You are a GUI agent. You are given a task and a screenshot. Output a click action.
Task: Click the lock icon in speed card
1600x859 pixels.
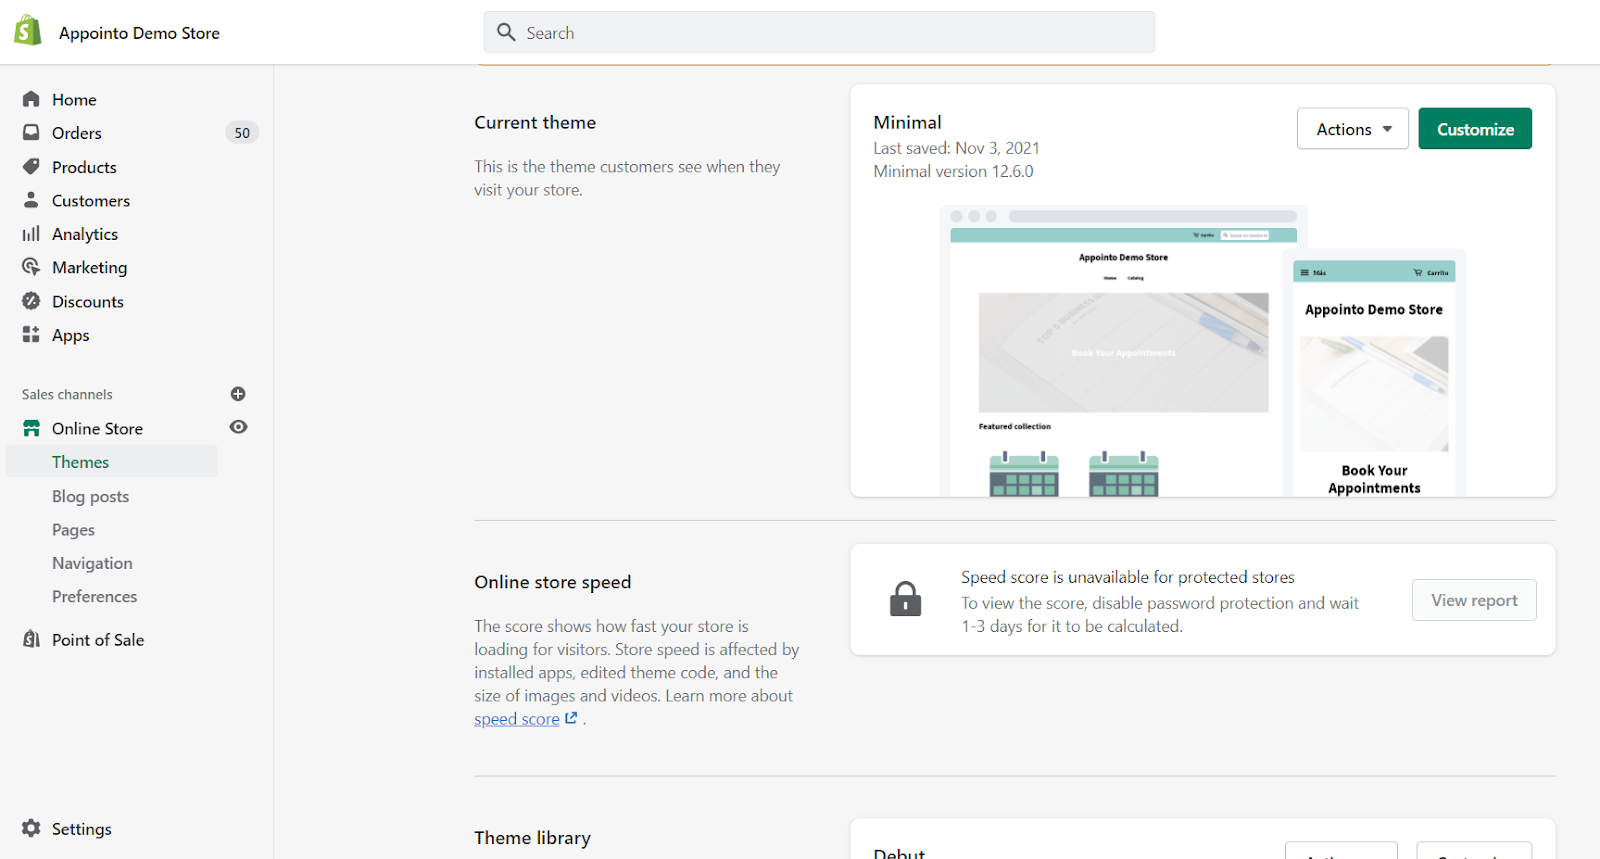(906, 599)
